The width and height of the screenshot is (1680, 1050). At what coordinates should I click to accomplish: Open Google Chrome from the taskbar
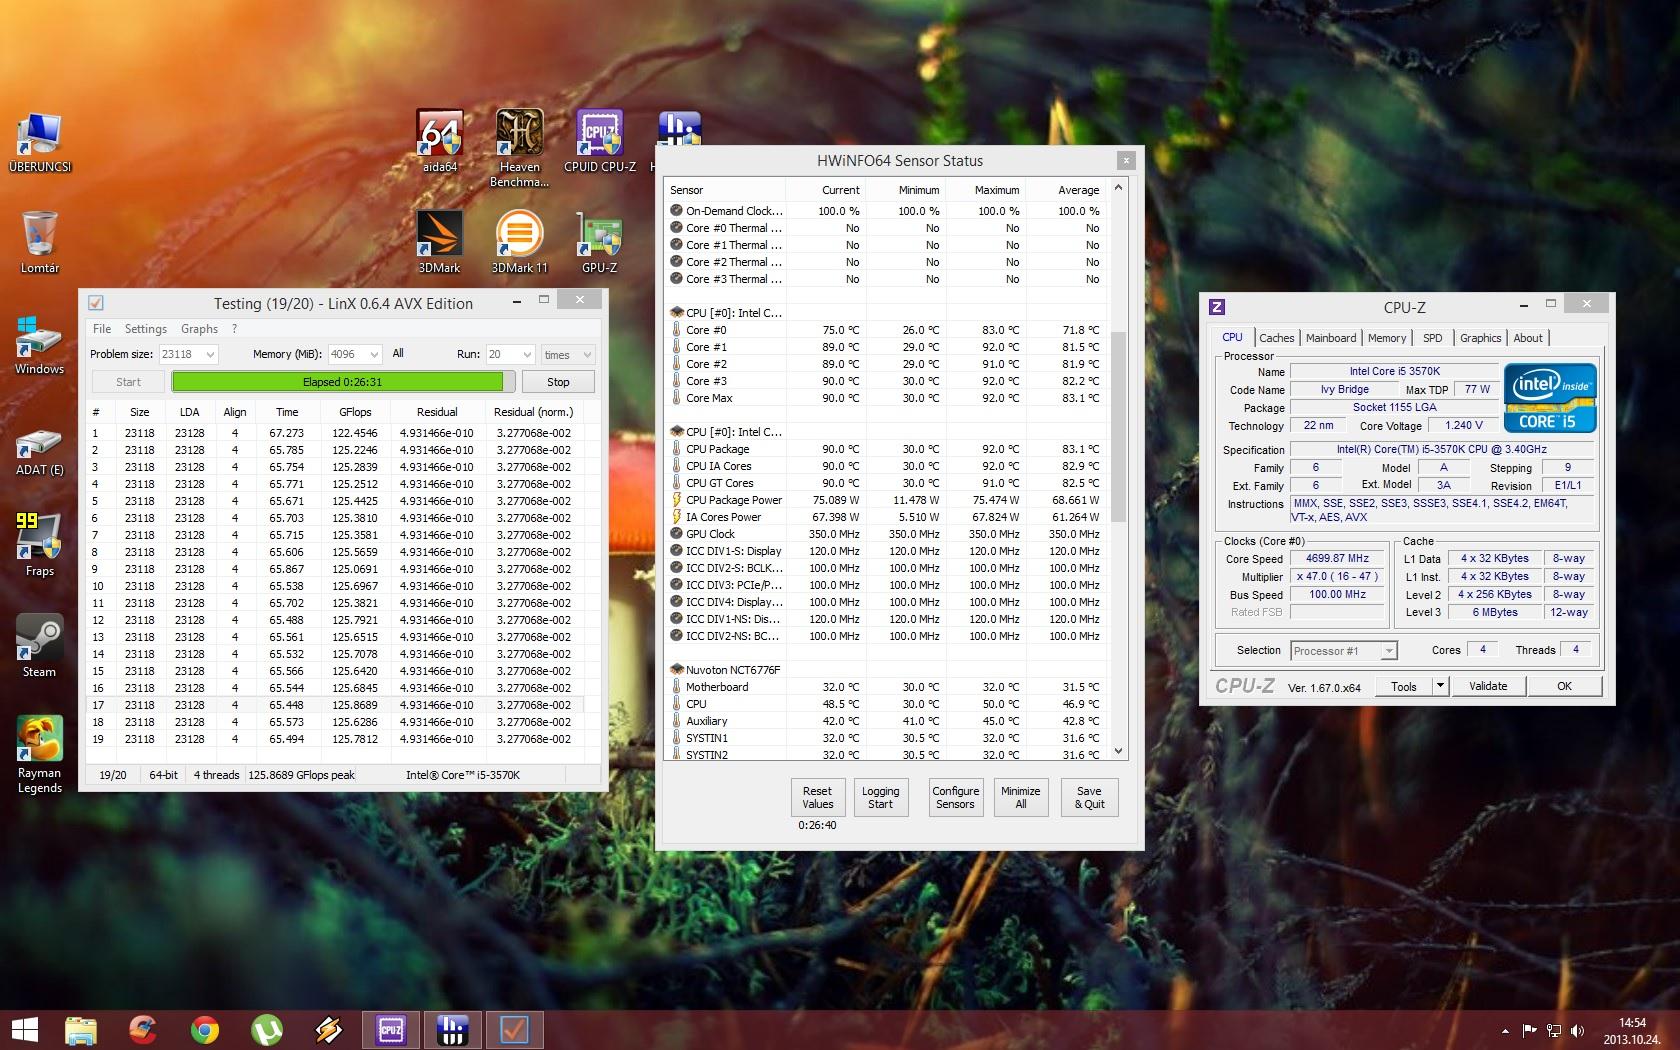pos(205,1030)
